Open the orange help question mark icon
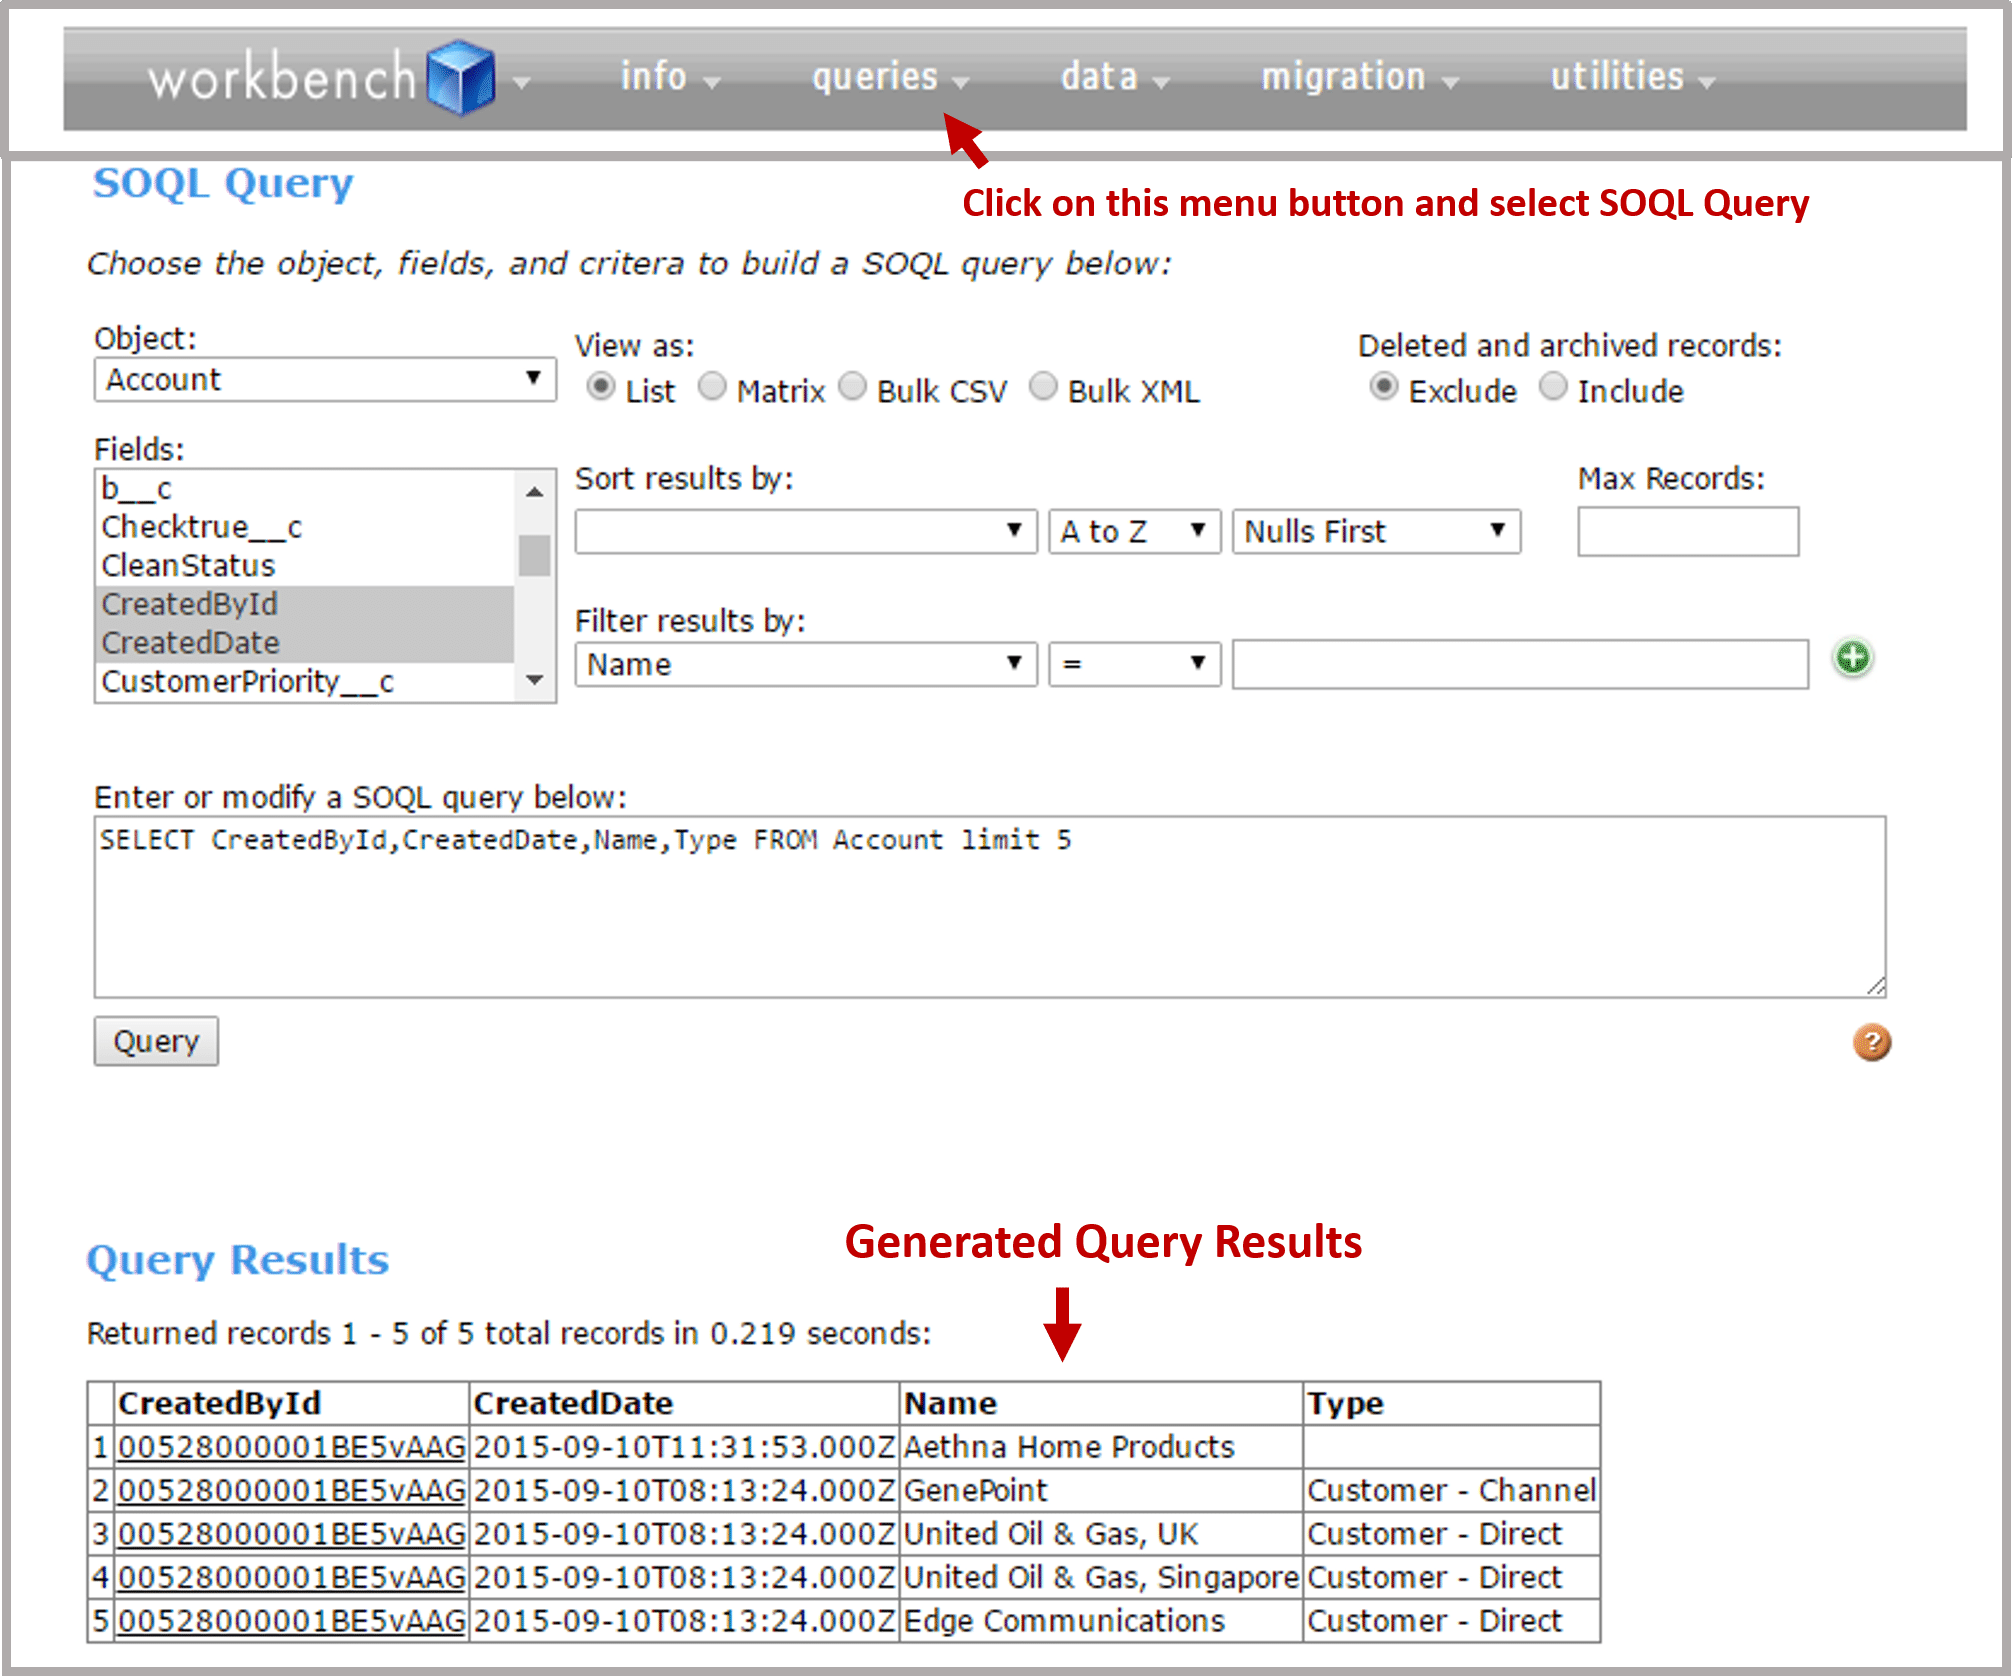The image size is (2012, 1676). (1871, 1042)
